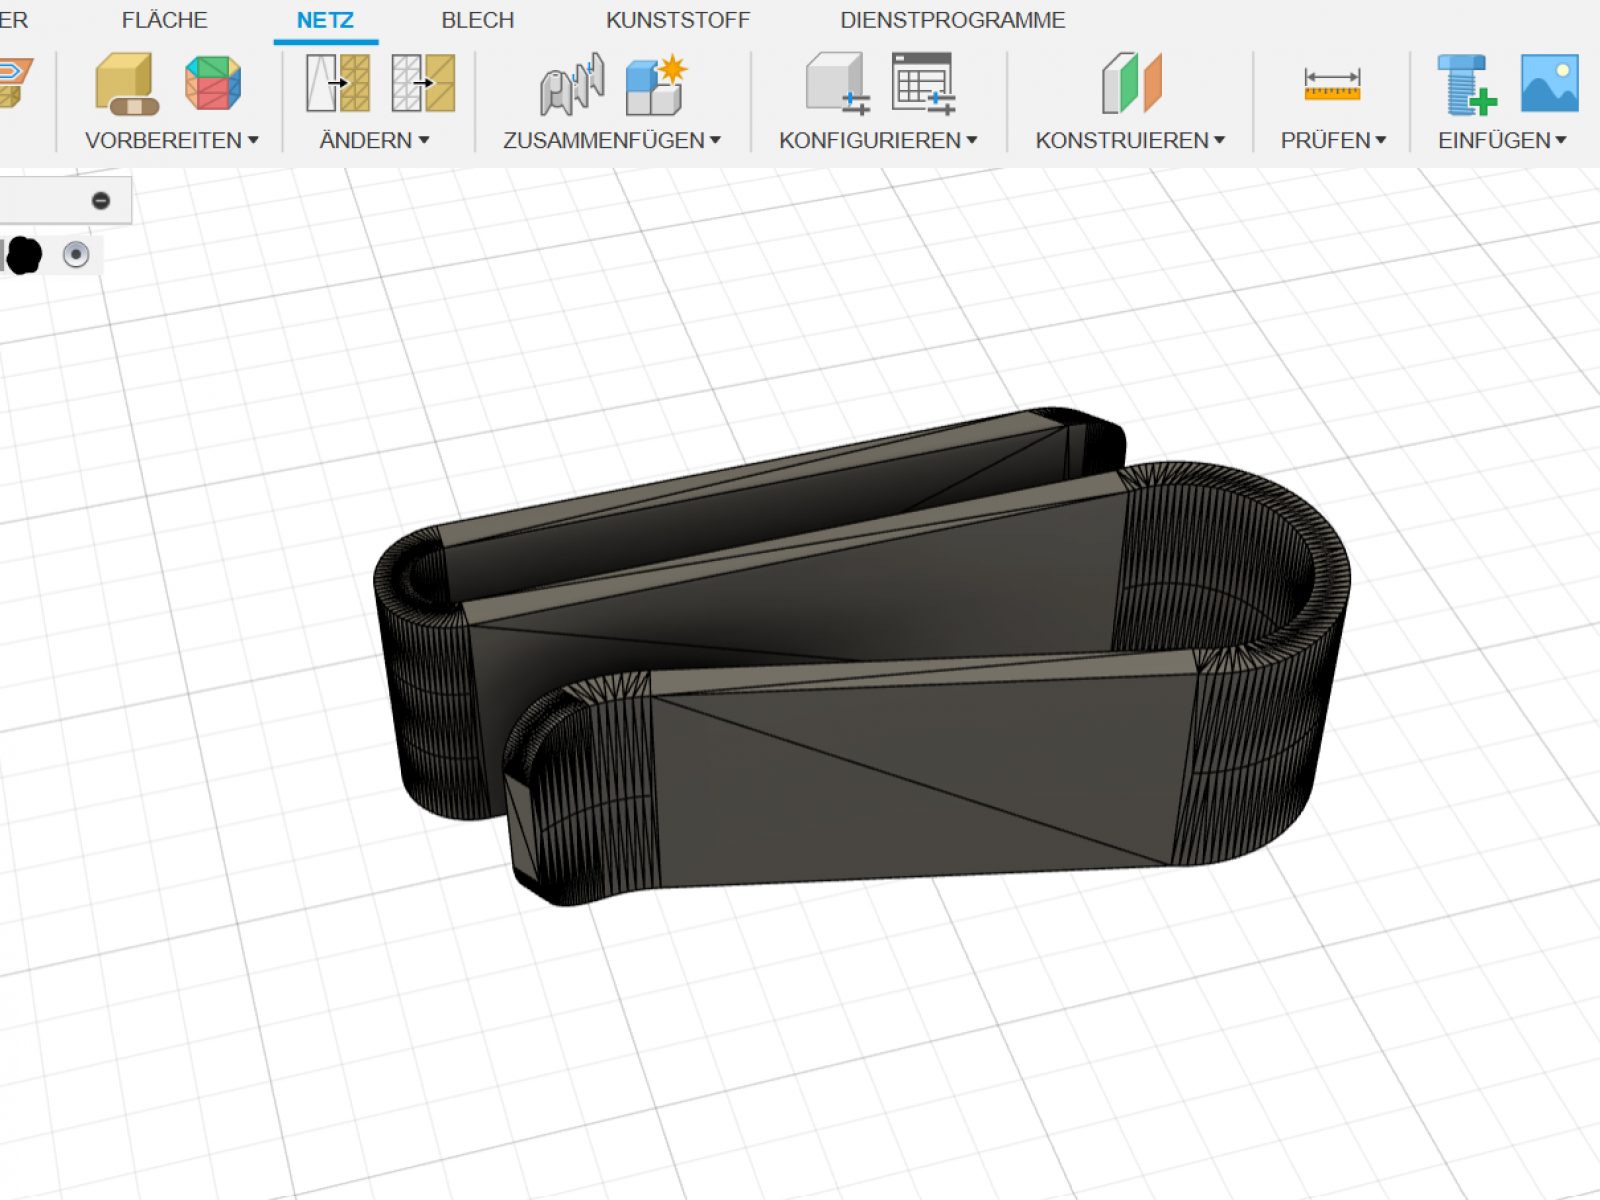Select the construction plane icon in Konstruieren
The image size is (1600, 1200).
[1131, 83]
